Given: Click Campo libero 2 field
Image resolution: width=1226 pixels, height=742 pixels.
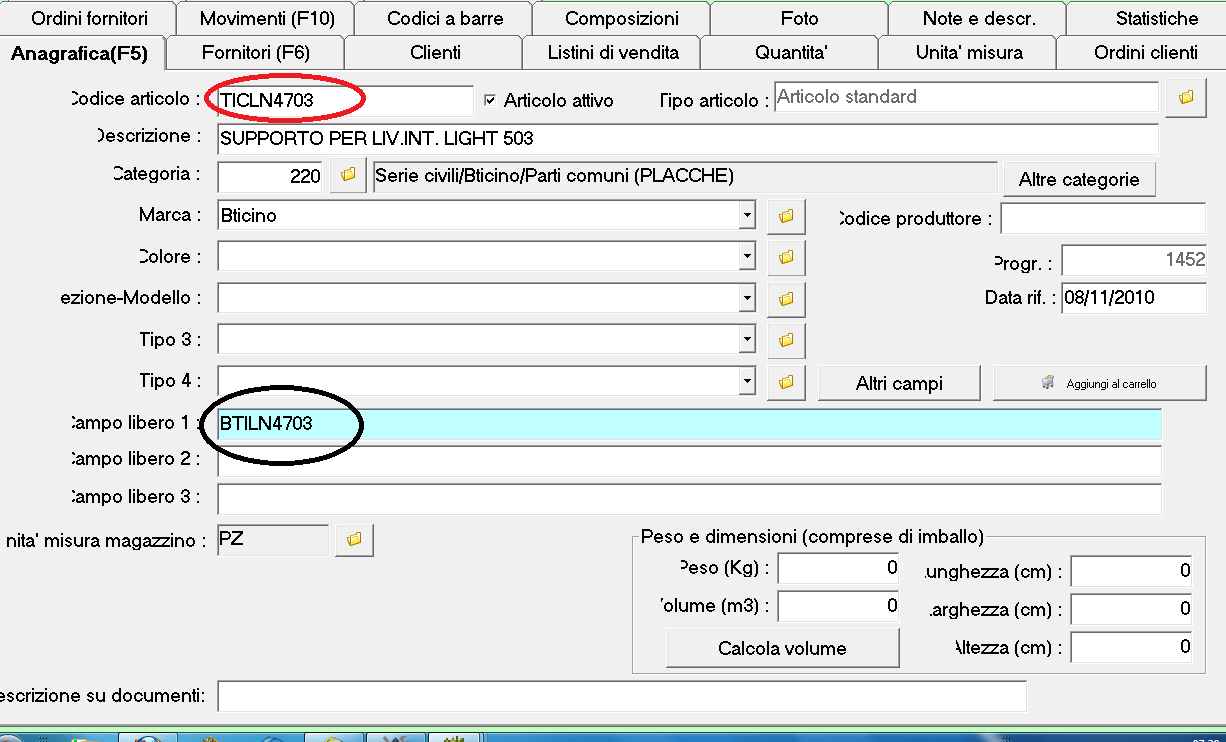Looking at the screenshot, I should coord(689,461).
